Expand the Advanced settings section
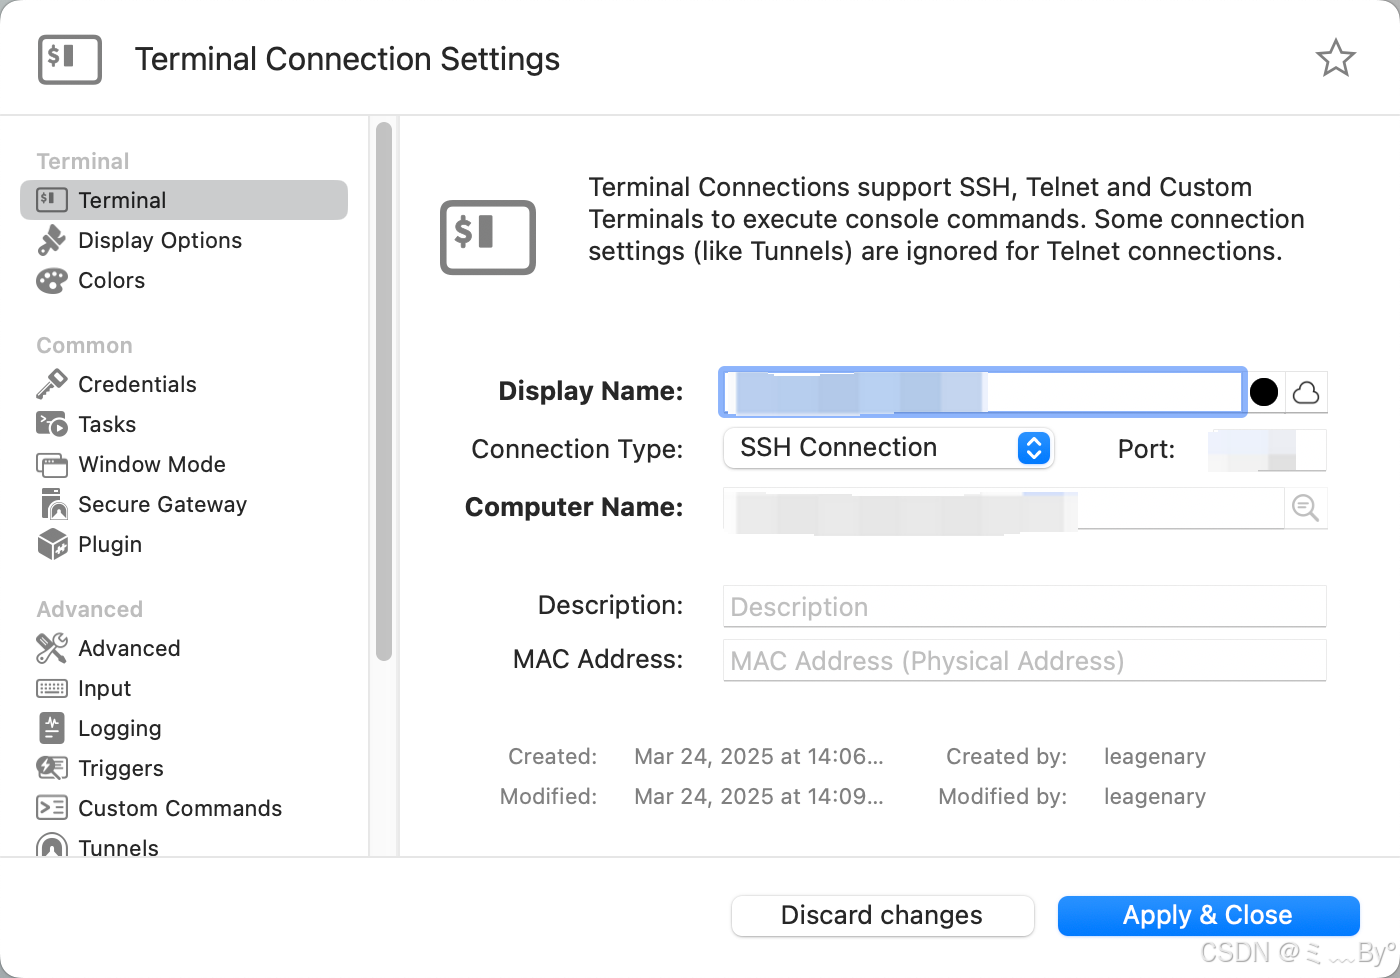The height and width of the screenshot is (978, 1400). [x=89, y=608]
